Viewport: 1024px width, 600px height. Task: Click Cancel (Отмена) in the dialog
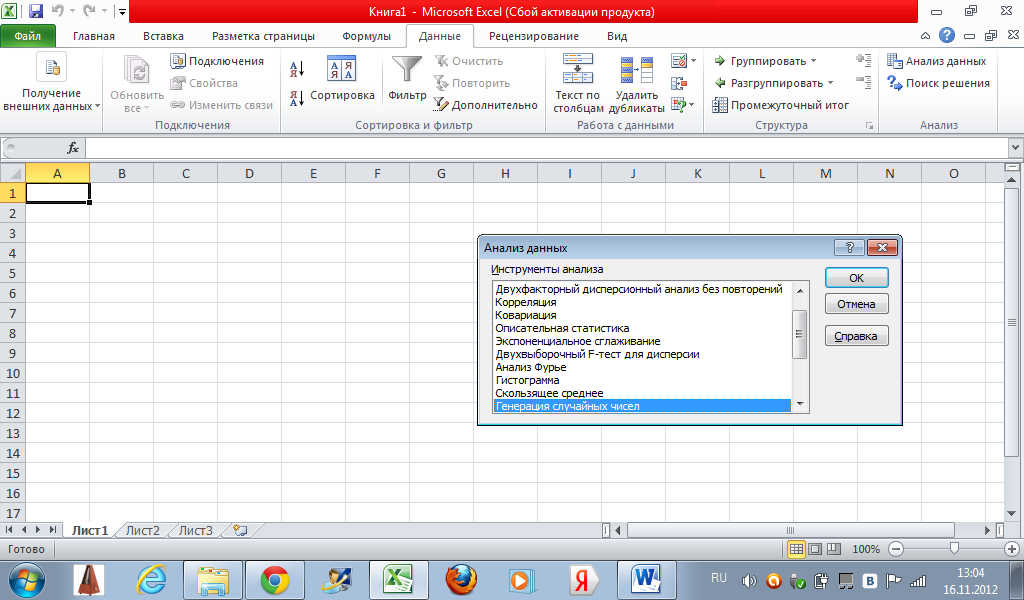point(856,304)
